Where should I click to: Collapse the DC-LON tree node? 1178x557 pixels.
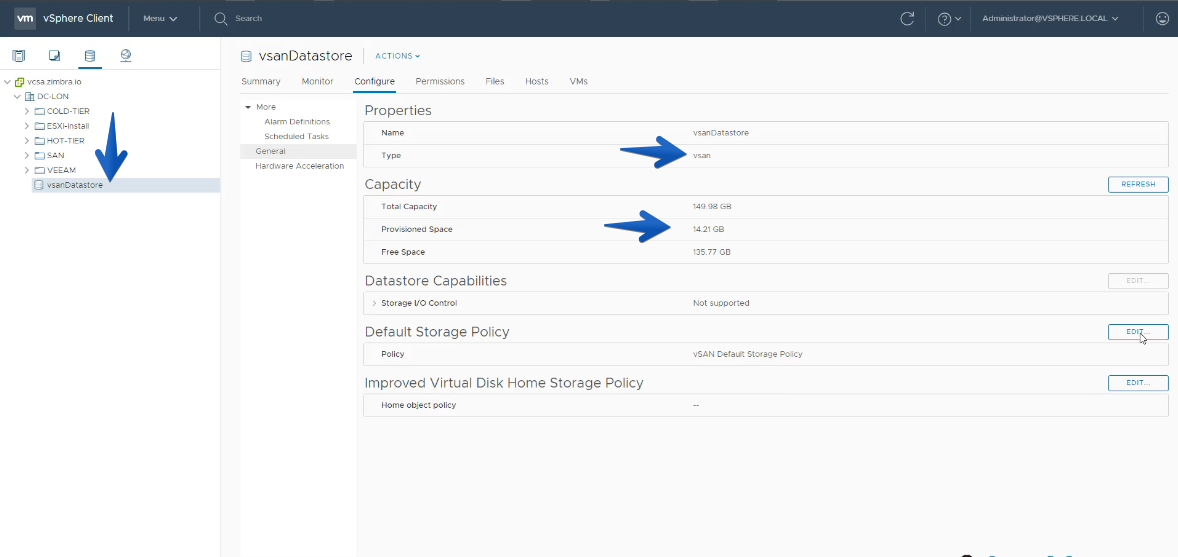pos(17,97)
